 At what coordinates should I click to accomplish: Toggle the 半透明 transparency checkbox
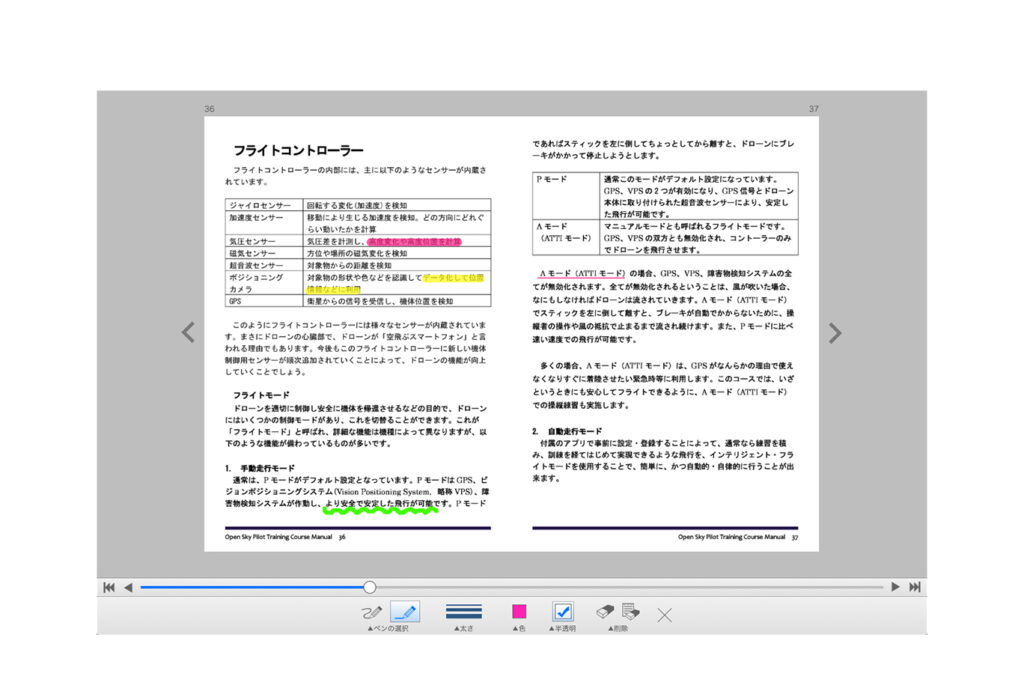[x=562, y=611]
